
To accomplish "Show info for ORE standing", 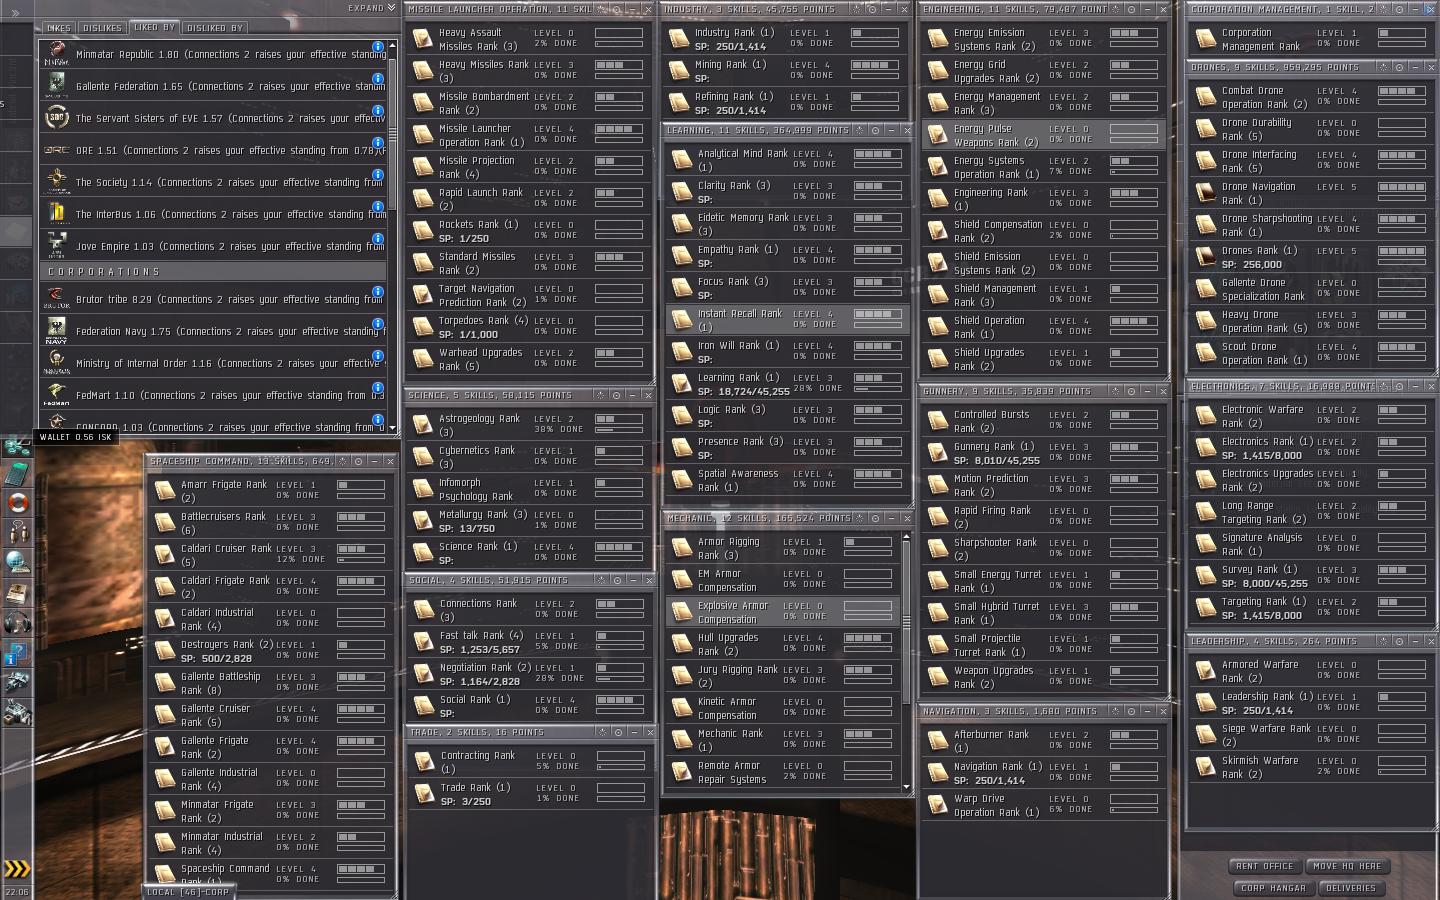I will pos(378,143).
